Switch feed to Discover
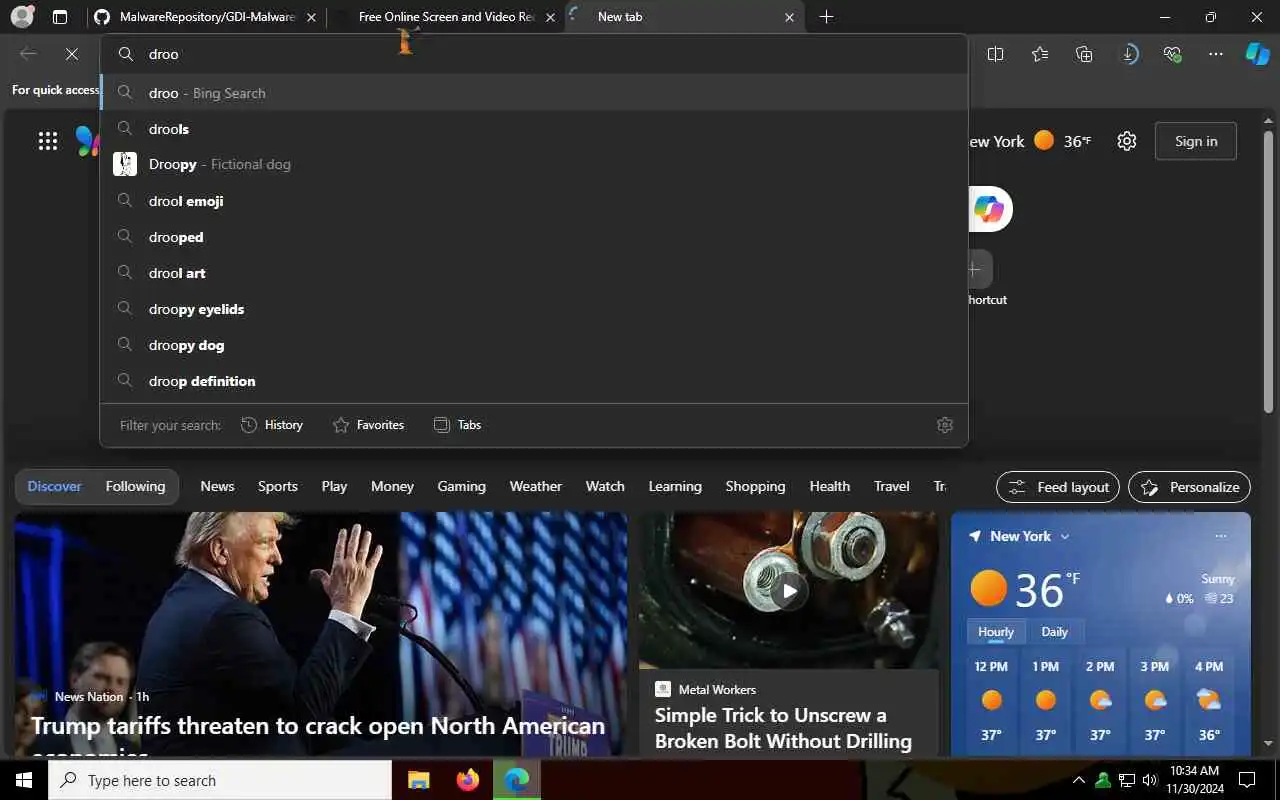Screen dimensions: 1280x800 pyautogui.click(x=54, y=486)
